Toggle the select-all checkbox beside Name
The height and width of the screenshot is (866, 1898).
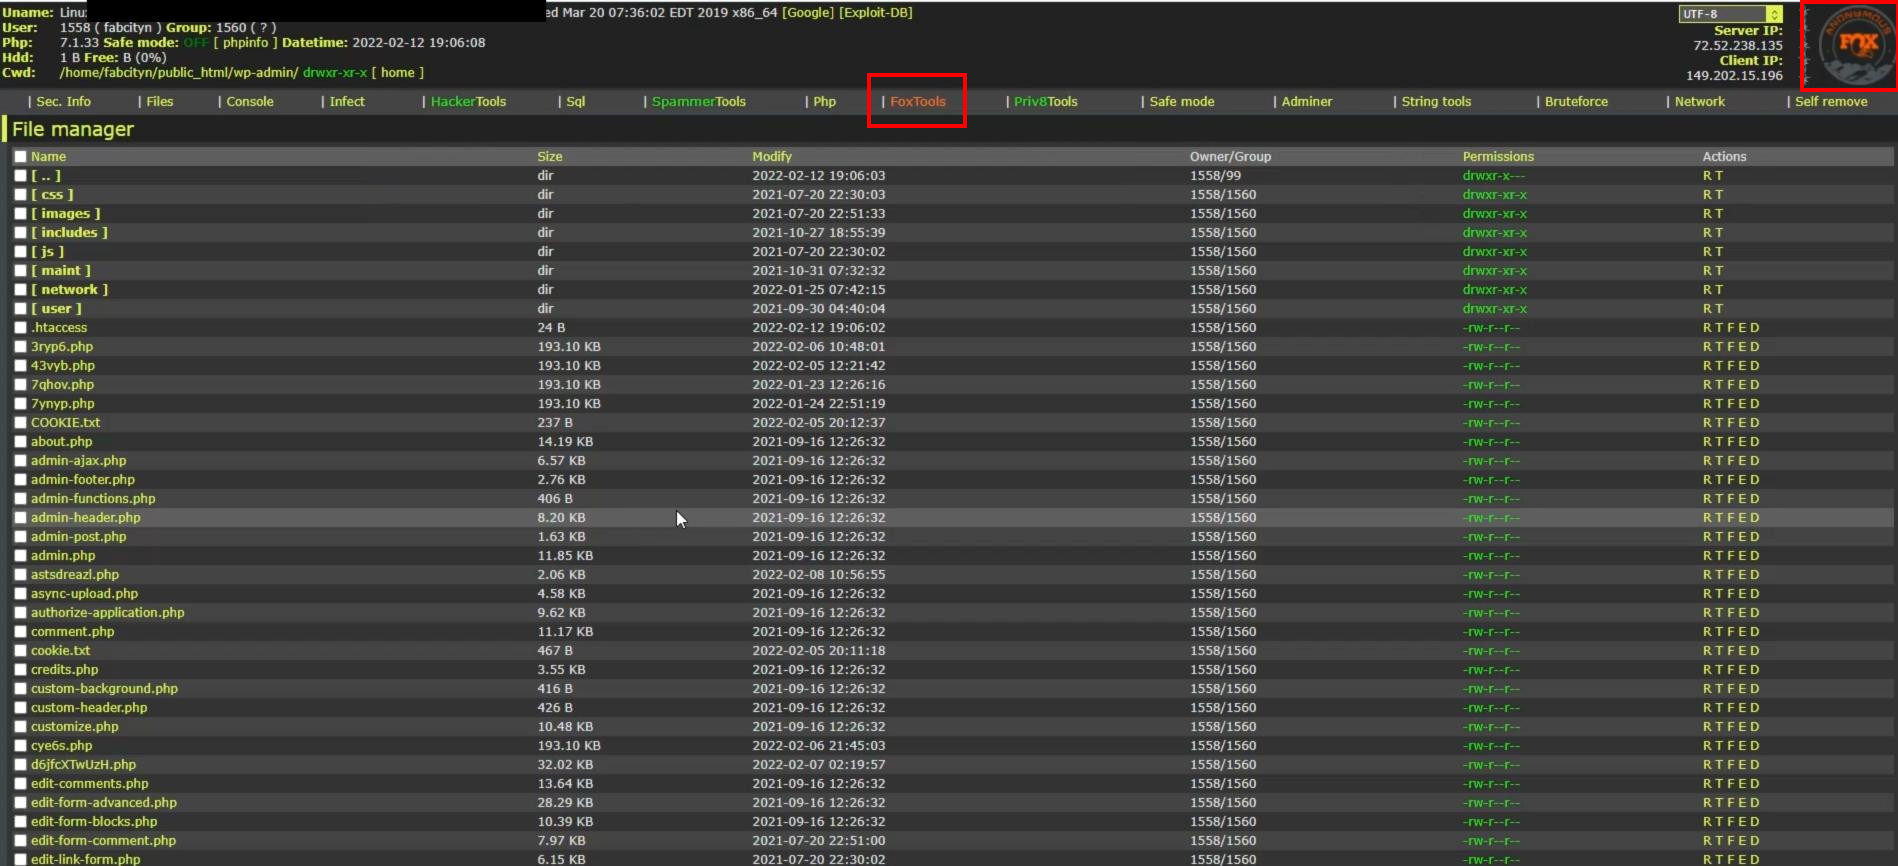click(x=20, y=156)
